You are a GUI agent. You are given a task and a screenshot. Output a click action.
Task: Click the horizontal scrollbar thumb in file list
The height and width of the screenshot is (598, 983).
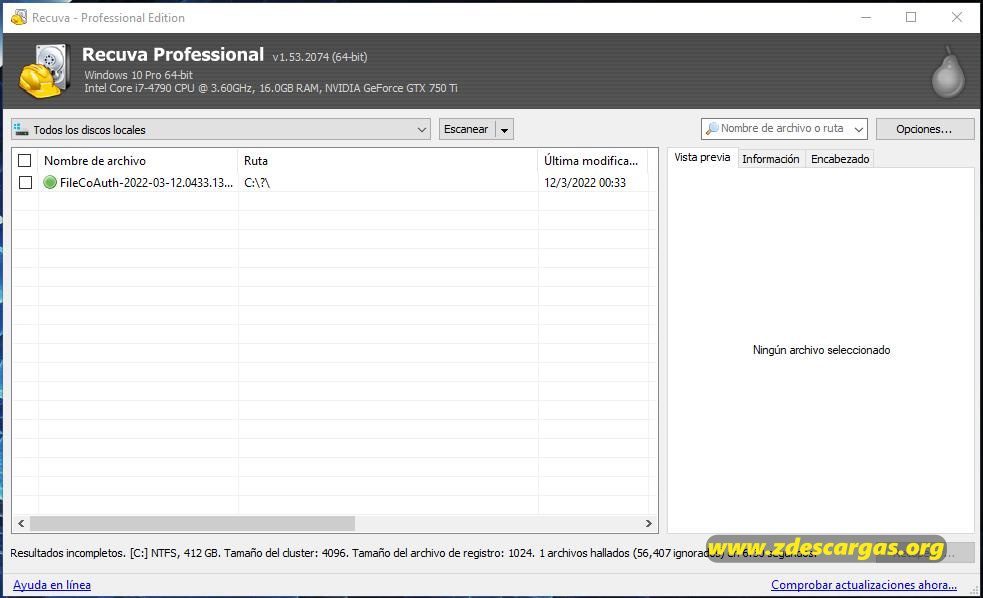(x=192, y=523)
